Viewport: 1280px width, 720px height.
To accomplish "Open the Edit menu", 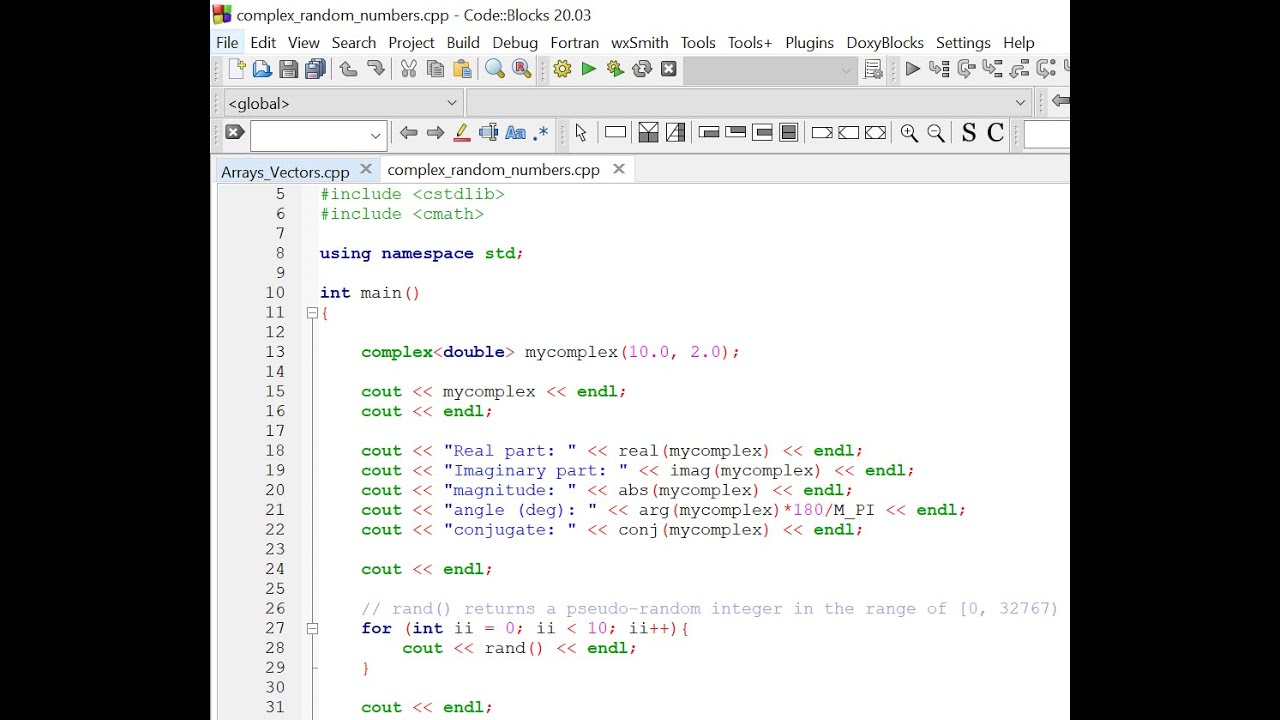I will [x=263, y=43].
